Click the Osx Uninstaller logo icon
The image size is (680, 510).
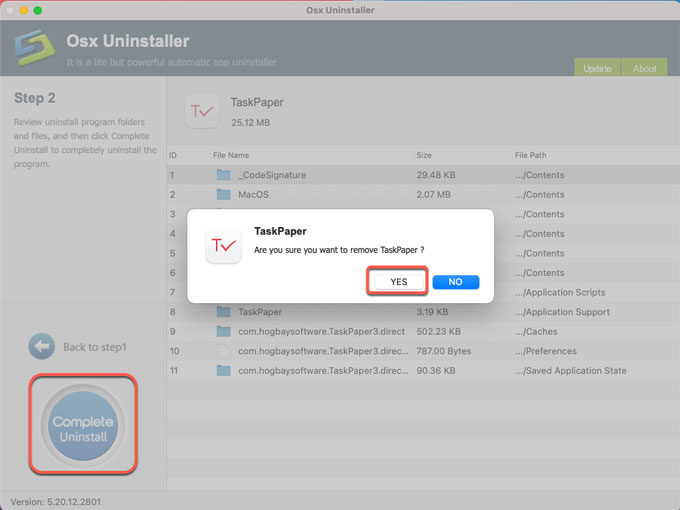[x=35, y=47]
